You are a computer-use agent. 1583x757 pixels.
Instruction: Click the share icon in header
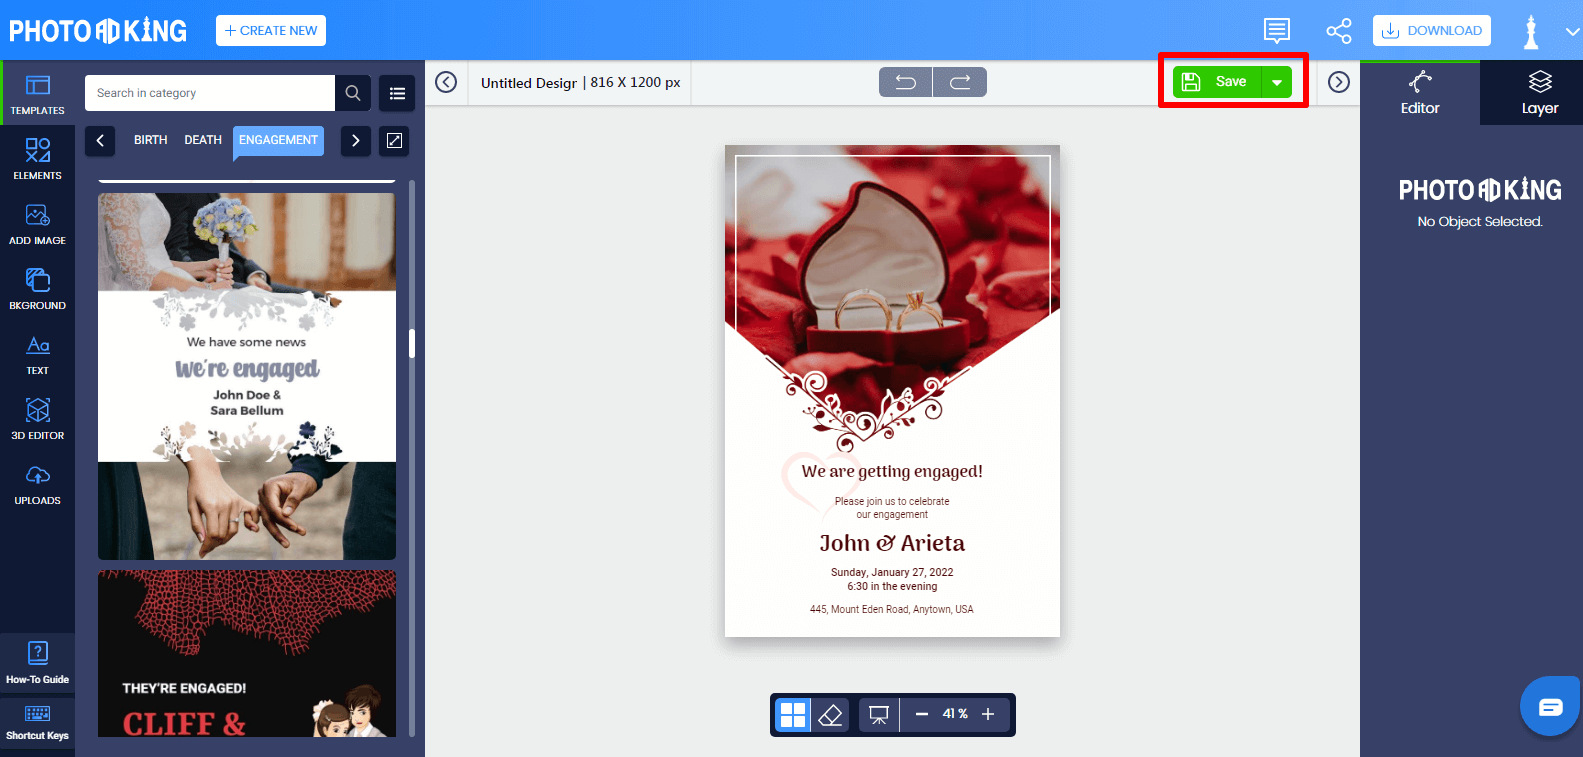(x=1338, y=31)
